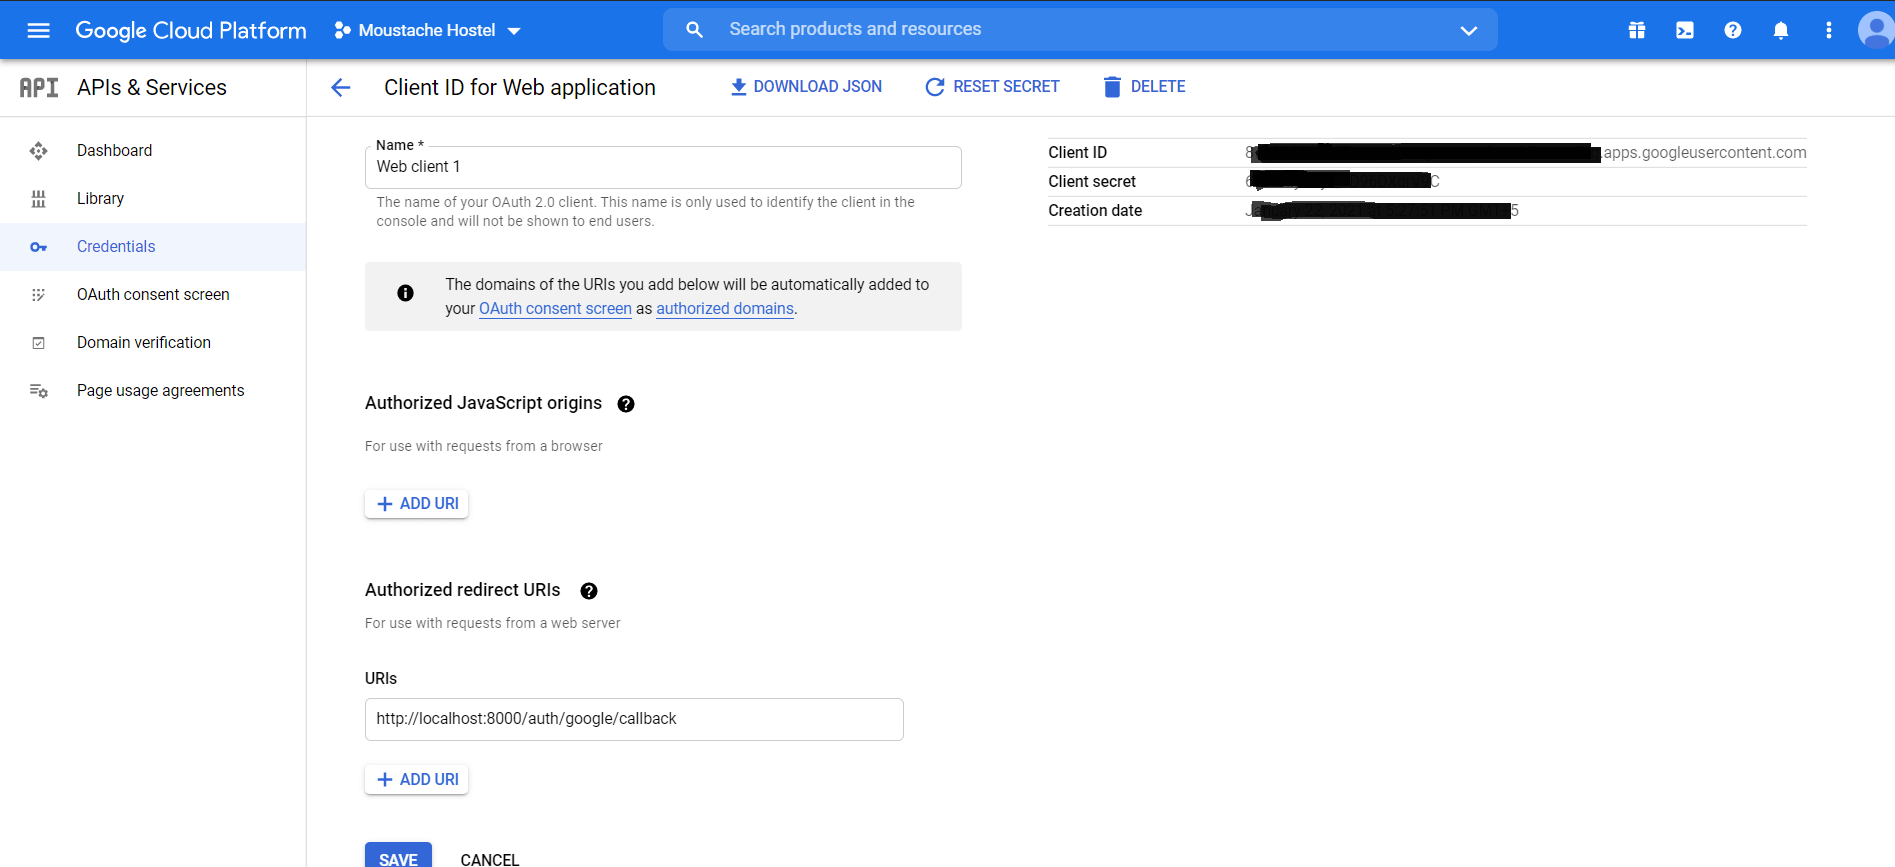Click the Name field containing Web client 1
Screen dimensions: 1895x867
point(663,167)
